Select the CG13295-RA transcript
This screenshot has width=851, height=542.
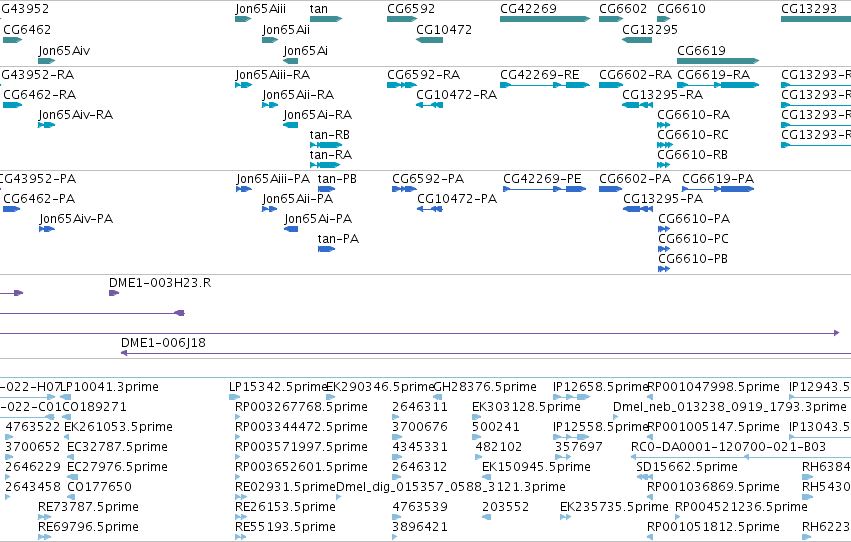(x=637, y=105)
